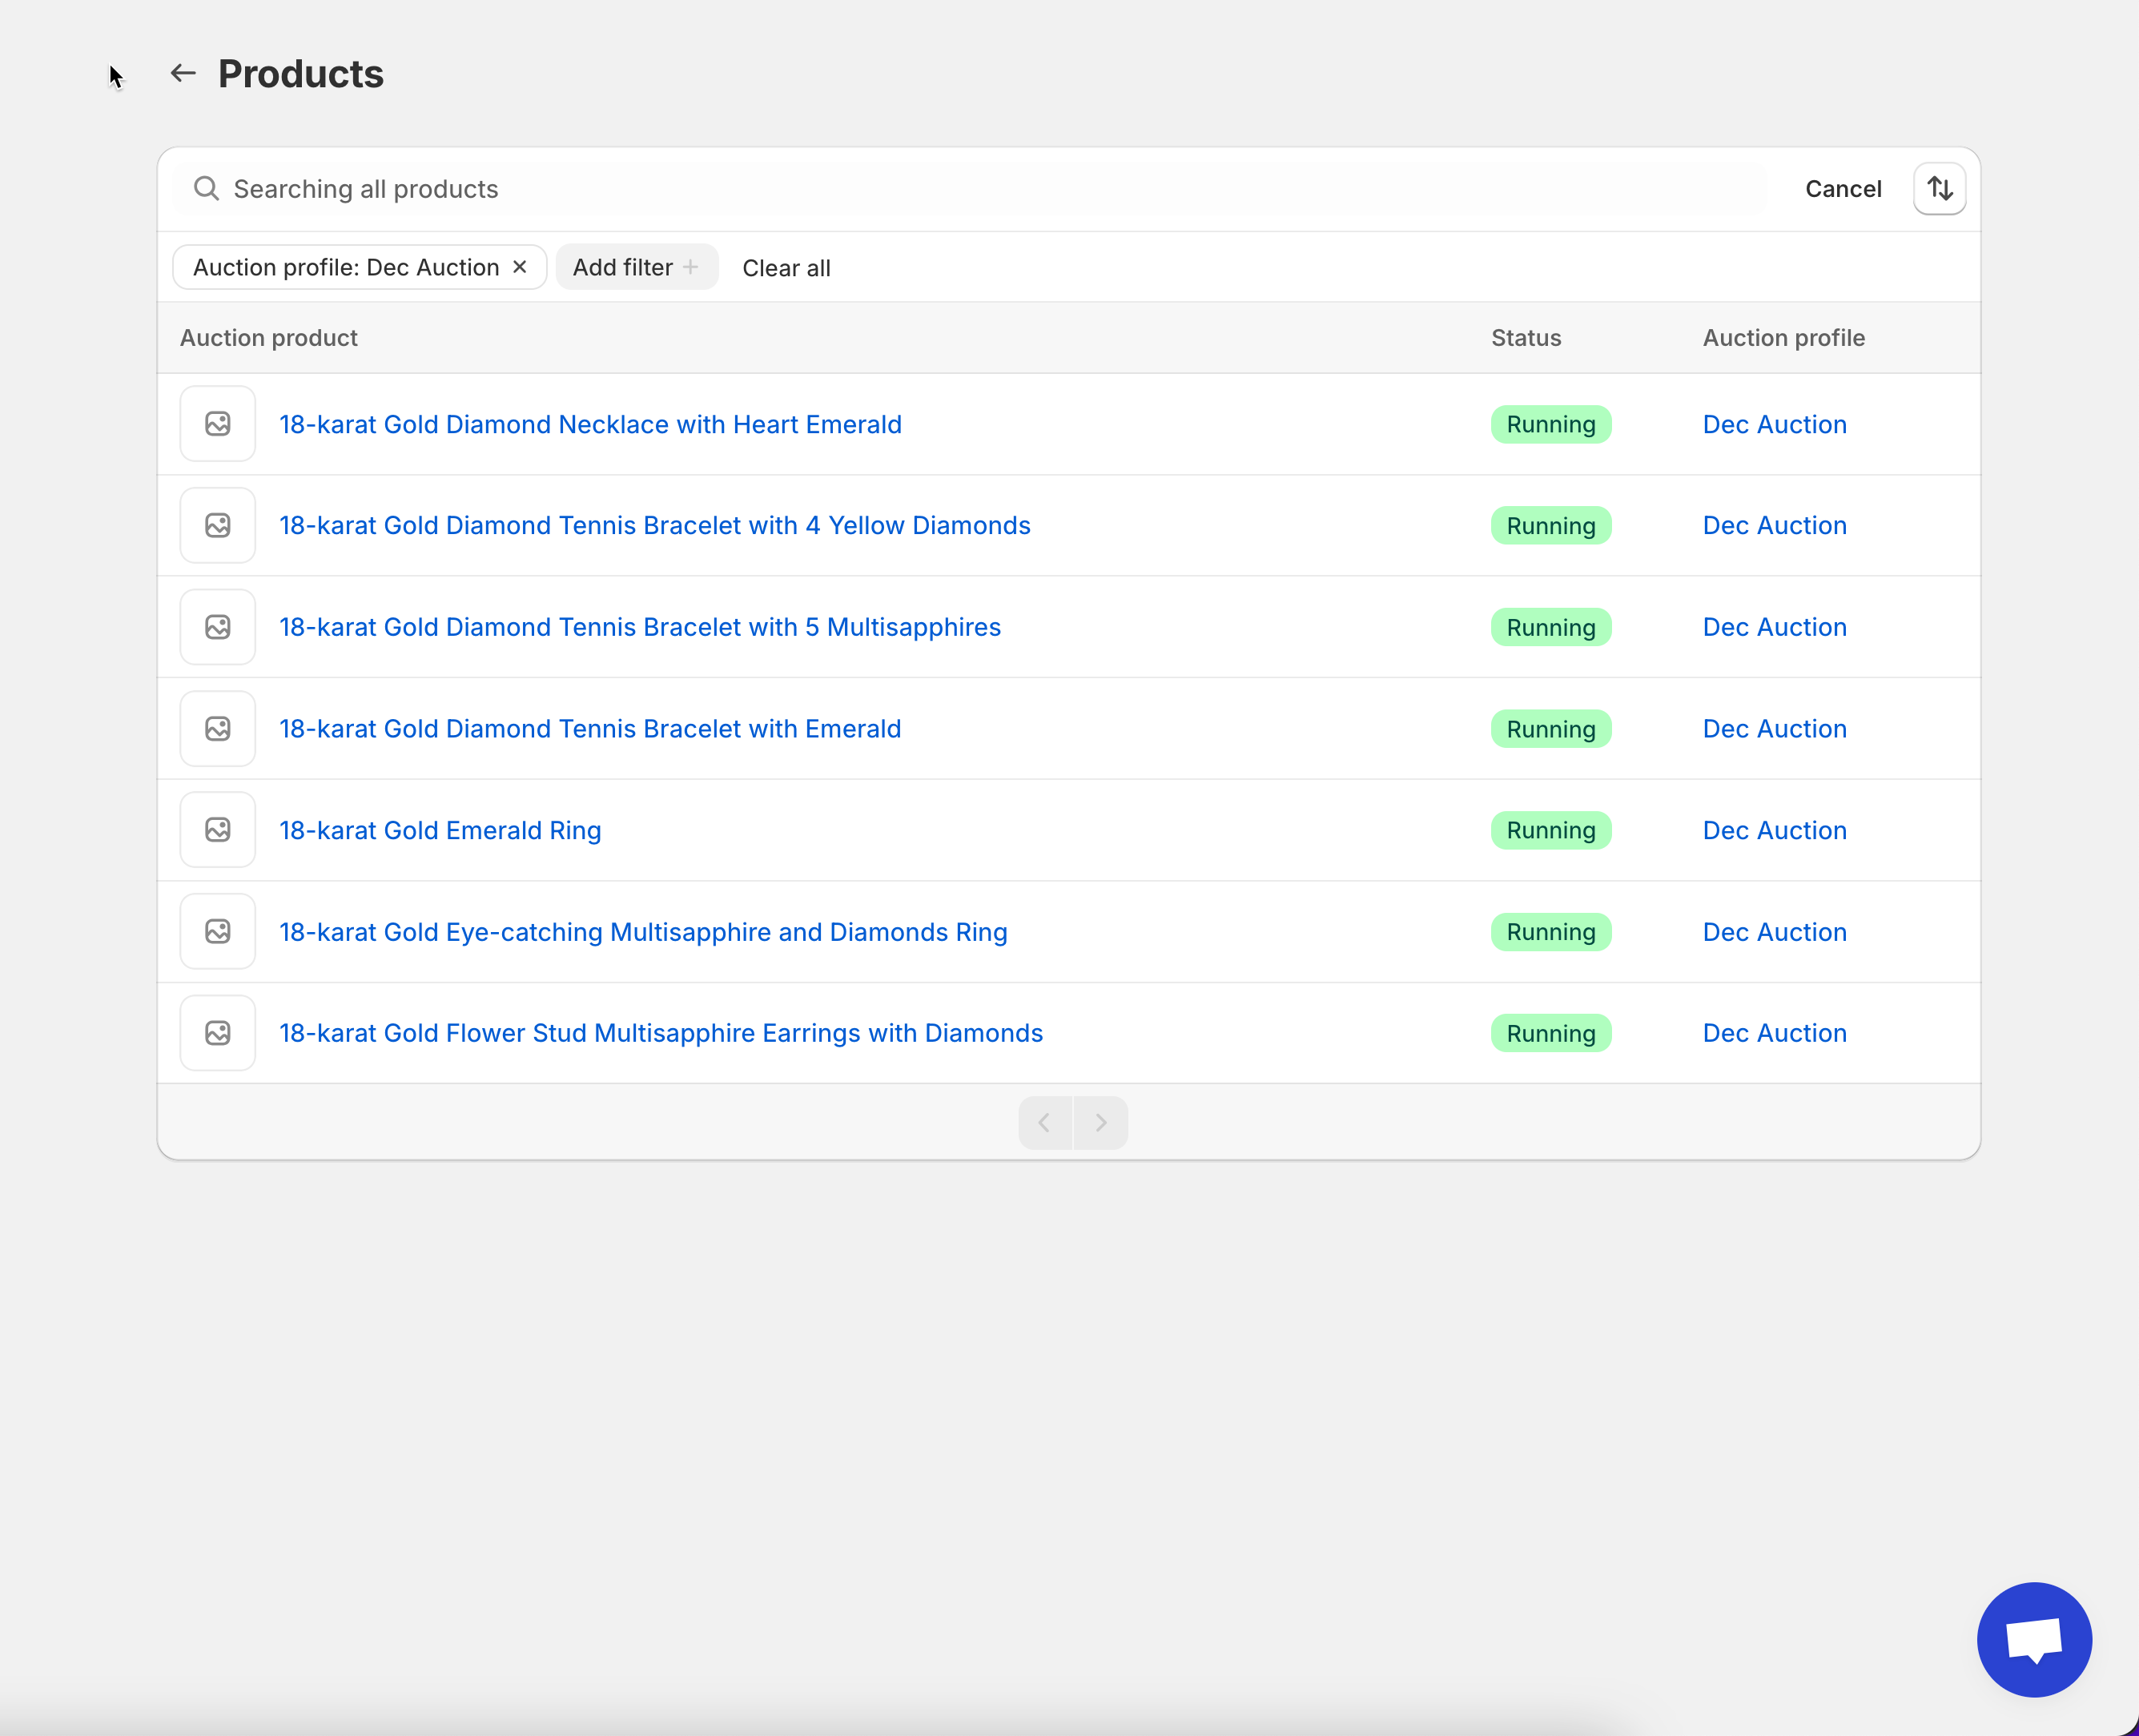Open the sort options button
Viewport: 2139px width, 1736px height.
(x=1939, y=188)
